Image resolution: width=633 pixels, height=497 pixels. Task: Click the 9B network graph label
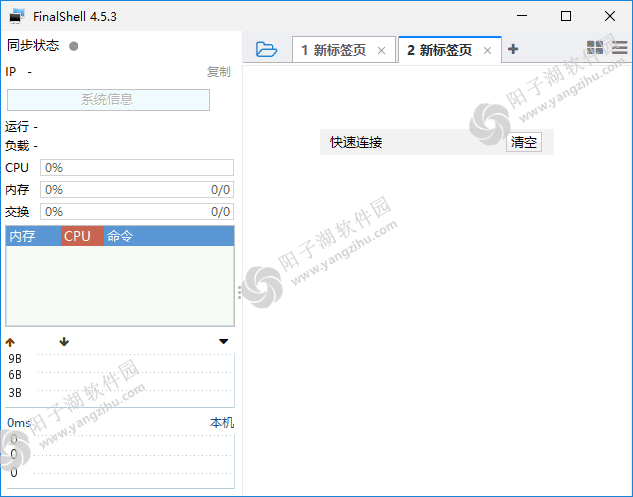tap(15, 359)
